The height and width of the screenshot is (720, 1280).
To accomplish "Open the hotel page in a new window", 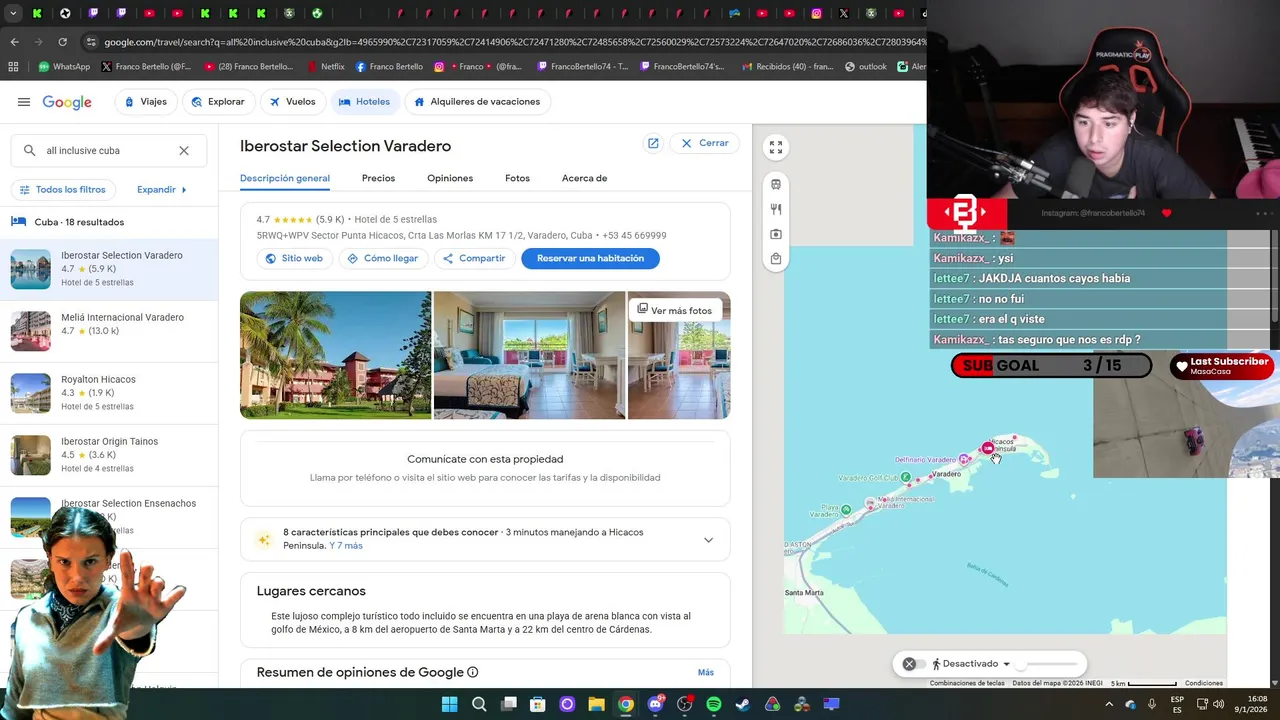I will pos(653,143).
